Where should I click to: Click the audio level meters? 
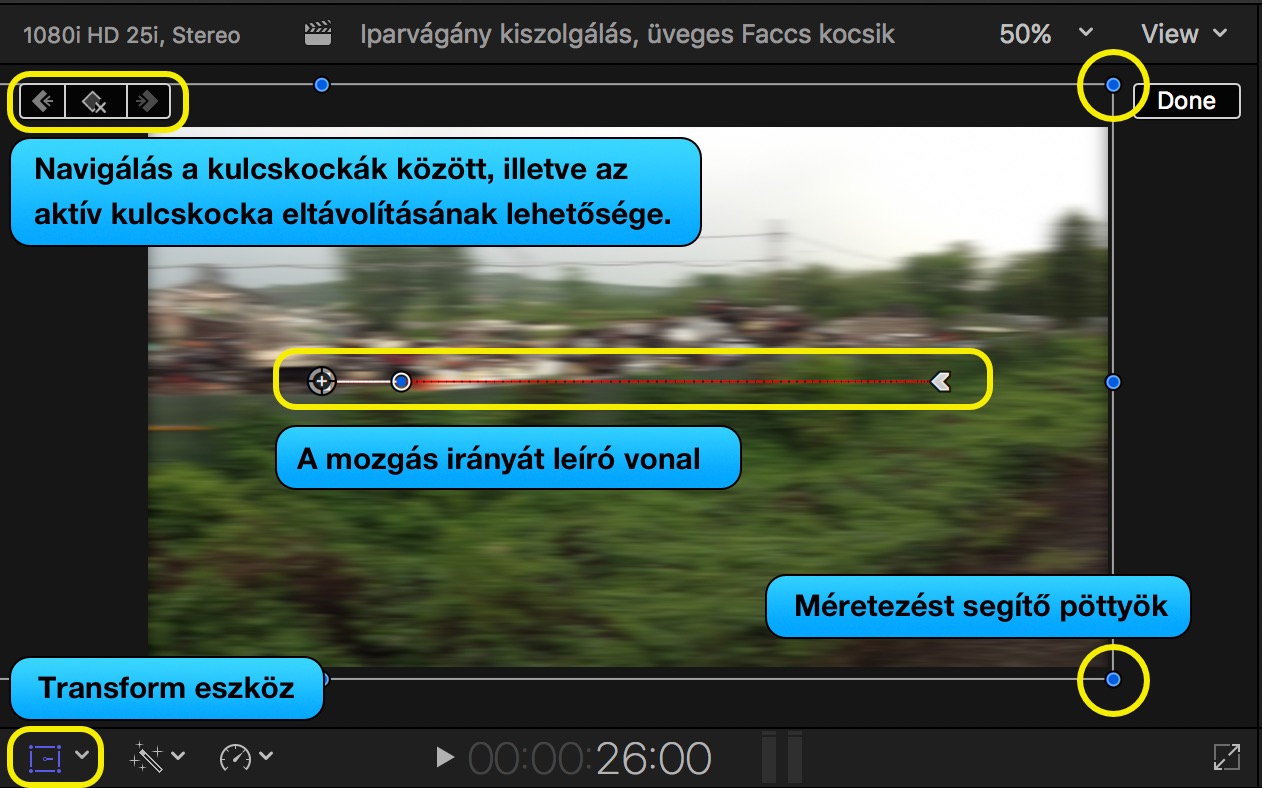781,758
